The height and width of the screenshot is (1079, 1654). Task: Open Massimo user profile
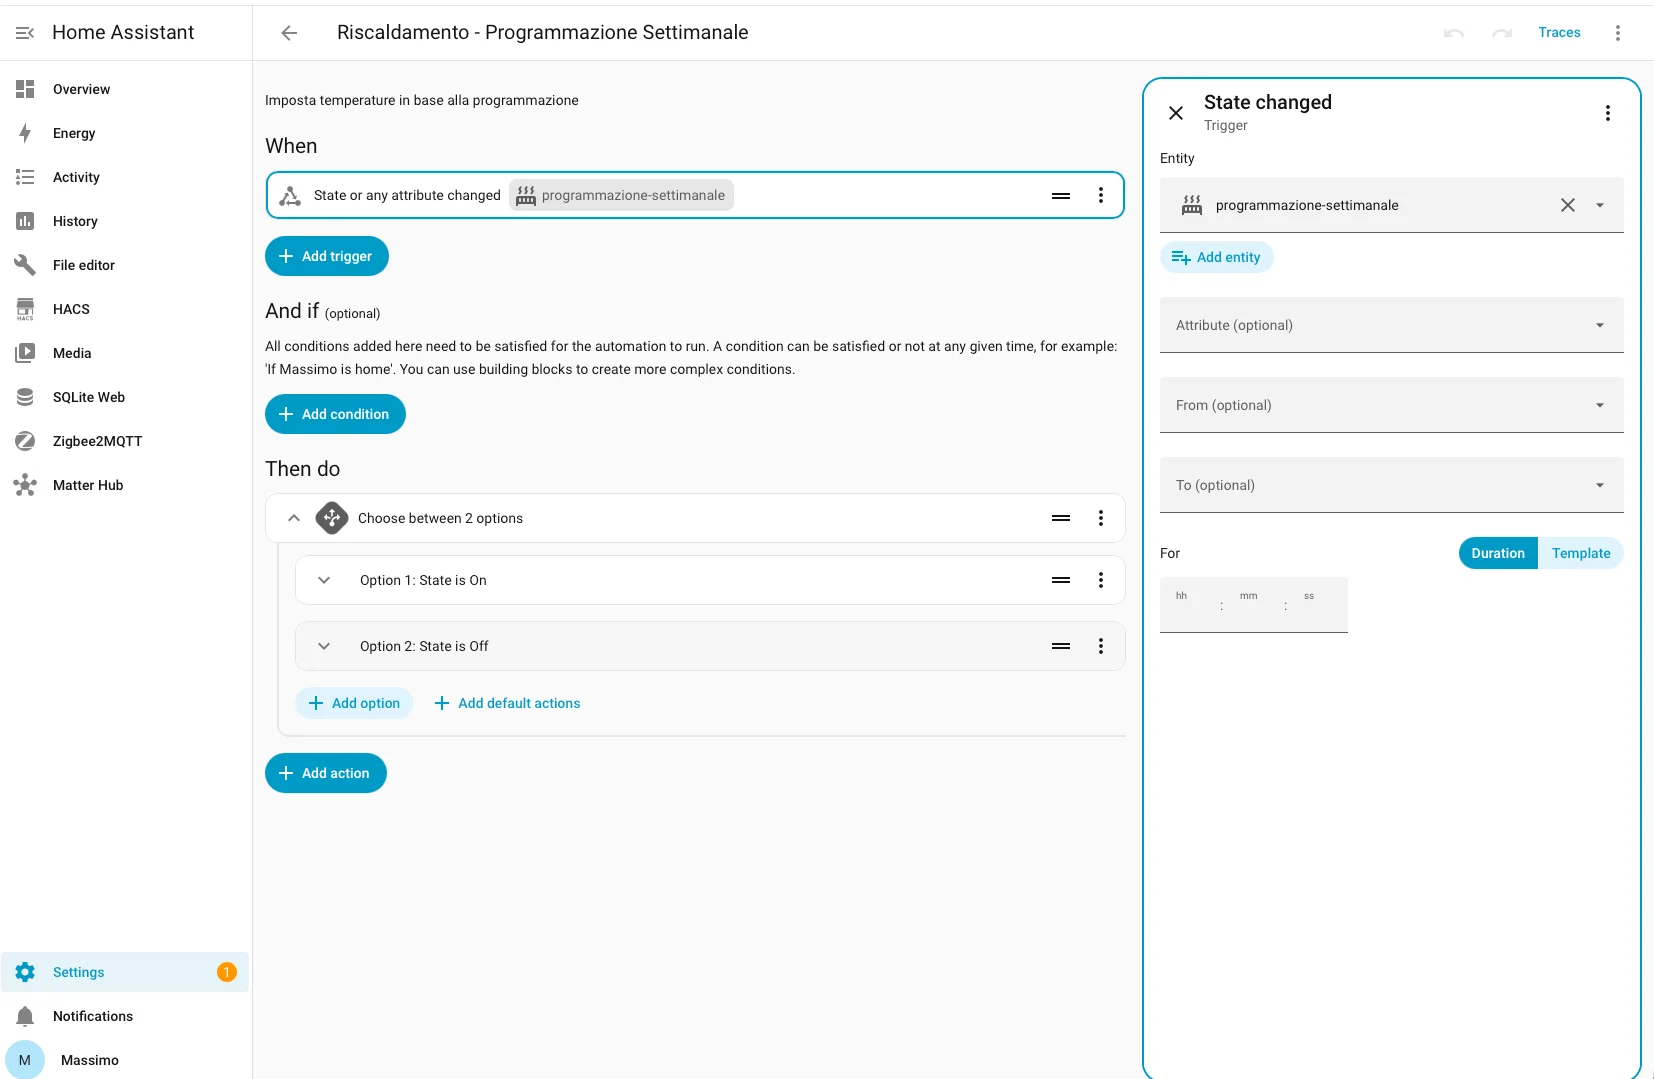[125, 1060]
